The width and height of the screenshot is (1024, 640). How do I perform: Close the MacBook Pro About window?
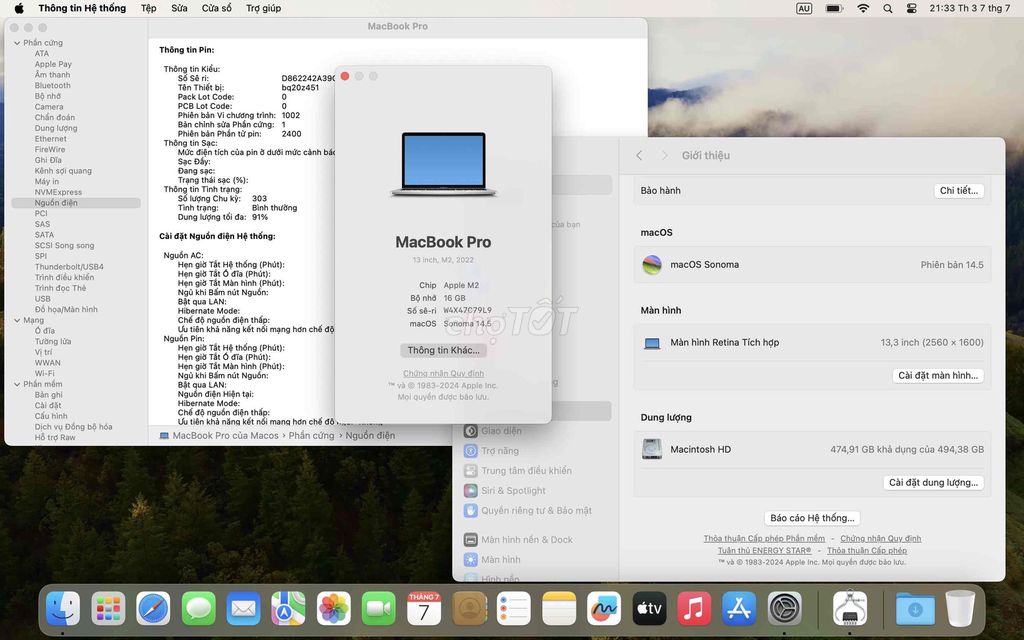(345, 76)
